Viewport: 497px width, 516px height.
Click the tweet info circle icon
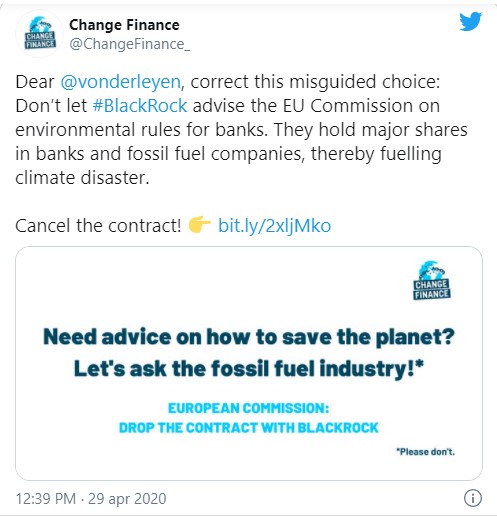[x=473, y=498]
